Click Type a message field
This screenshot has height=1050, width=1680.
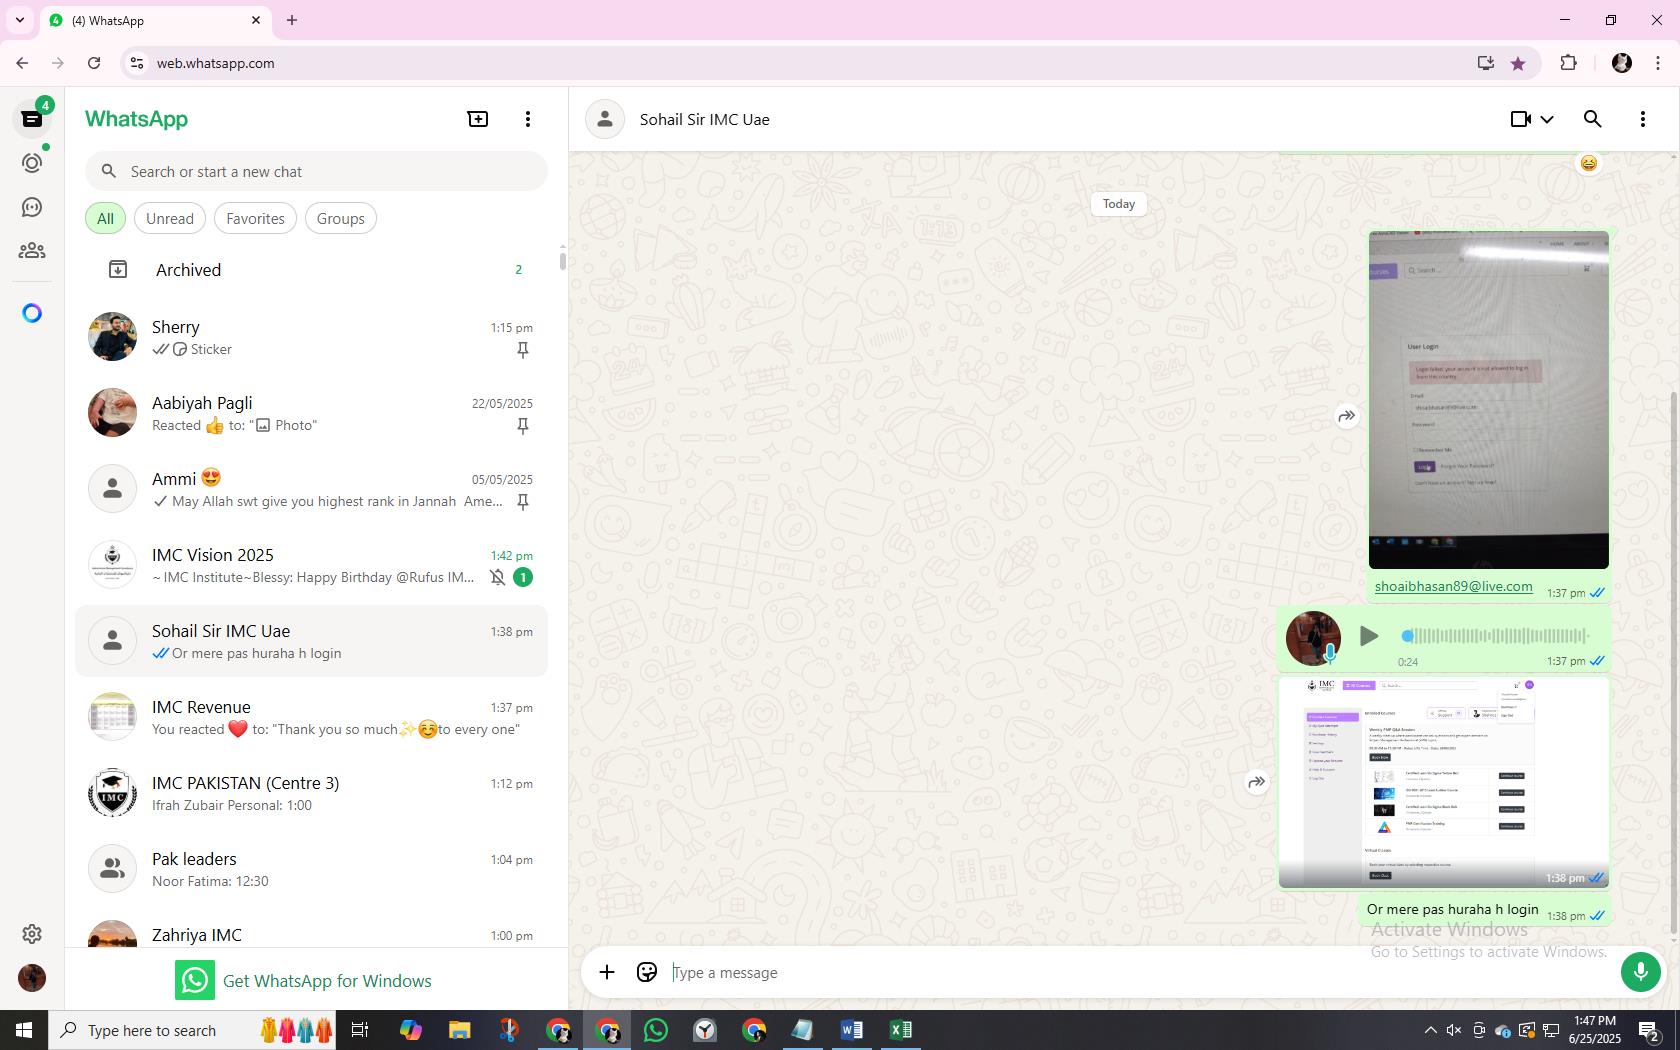[x=1140, y=972]
